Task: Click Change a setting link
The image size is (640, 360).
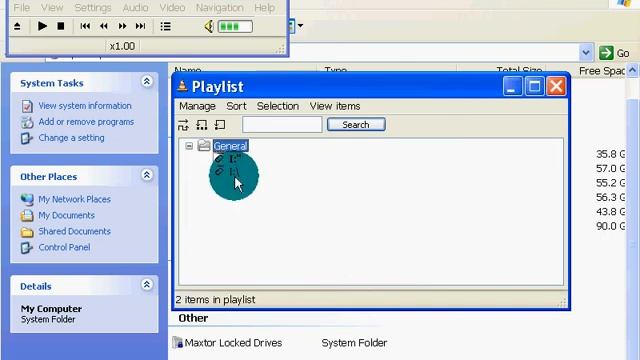Action: pyautogui.click(x=71, y=138)
